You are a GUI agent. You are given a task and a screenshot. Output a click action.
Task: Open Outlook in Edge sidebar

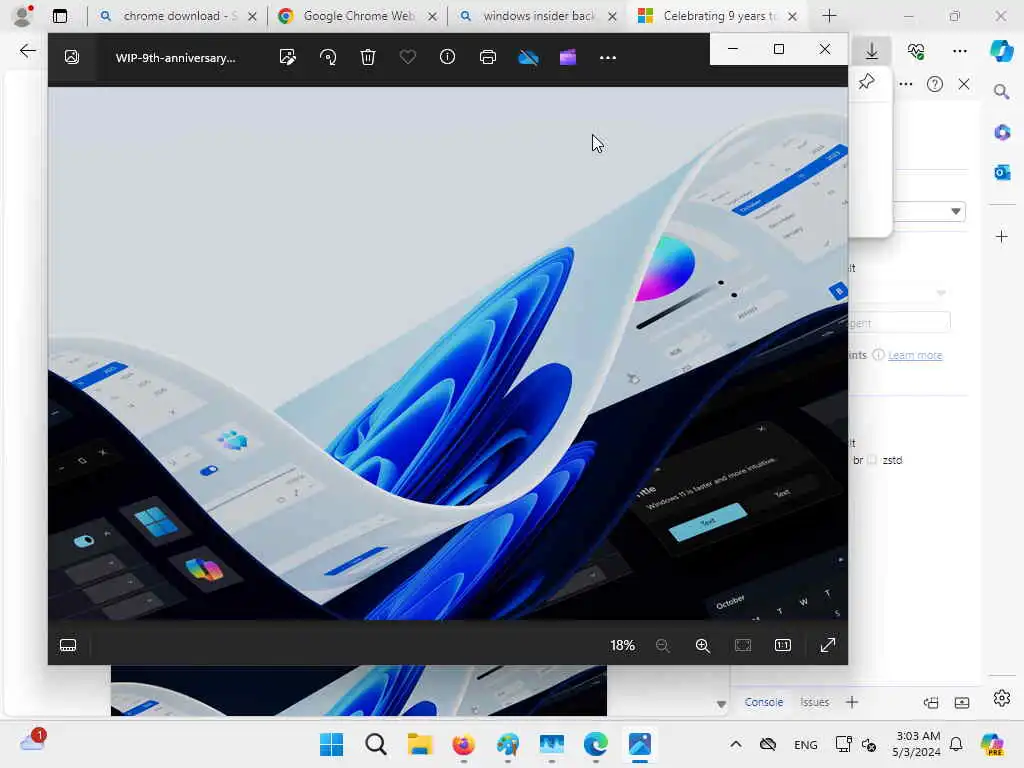click(x=1002, y=172)
